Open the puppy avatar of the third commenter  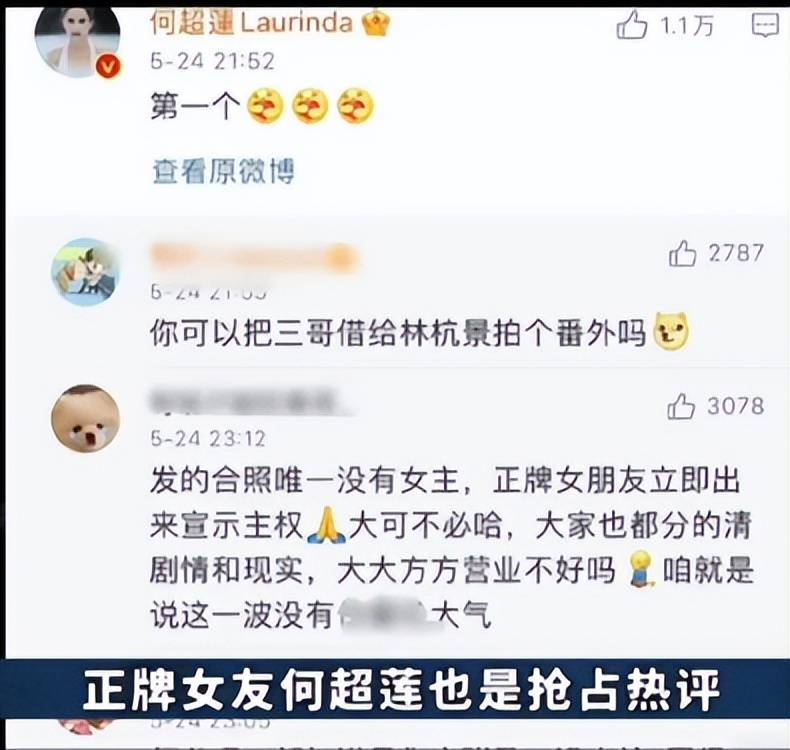coord(86,419)
